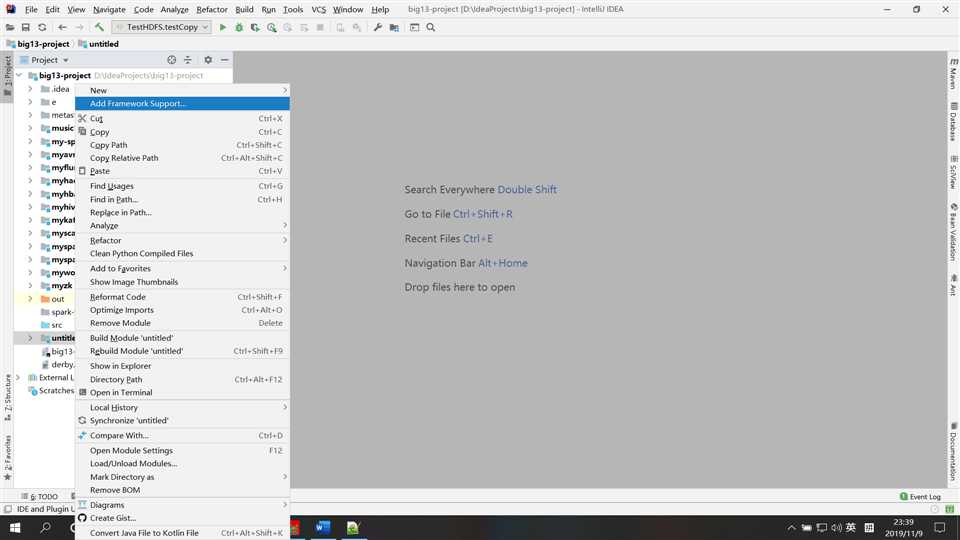Click the Back navigation arrow
The height and width of the screenshot is (540, 960).
click(62, 27)
